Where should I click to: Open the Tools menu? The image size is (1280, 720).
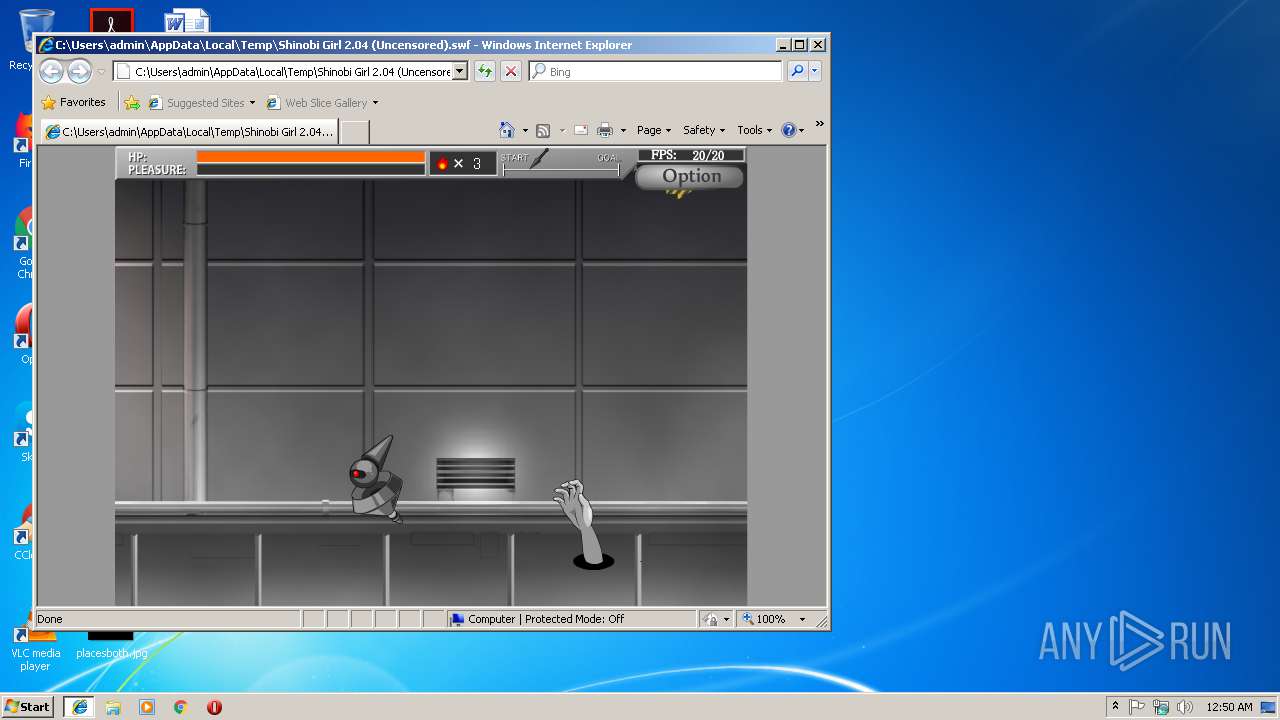click(x=755, y=130)
